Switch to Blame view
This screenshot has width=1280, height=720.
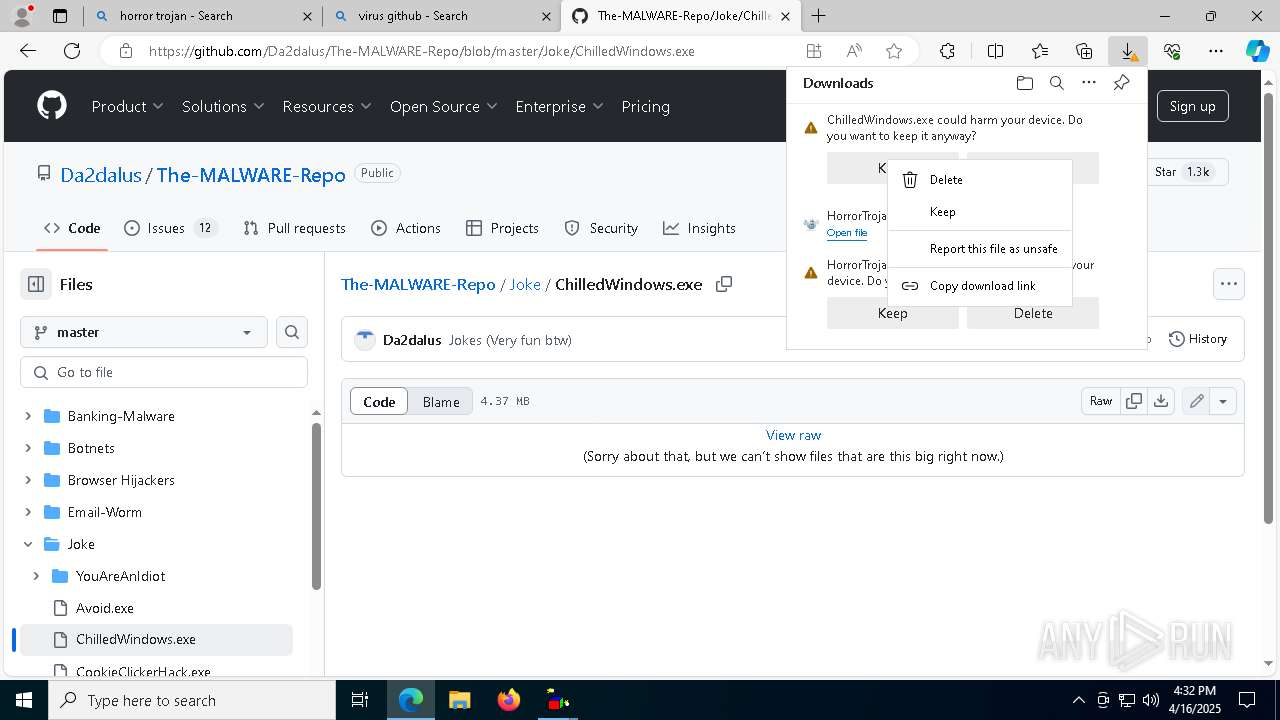point(441,402)
